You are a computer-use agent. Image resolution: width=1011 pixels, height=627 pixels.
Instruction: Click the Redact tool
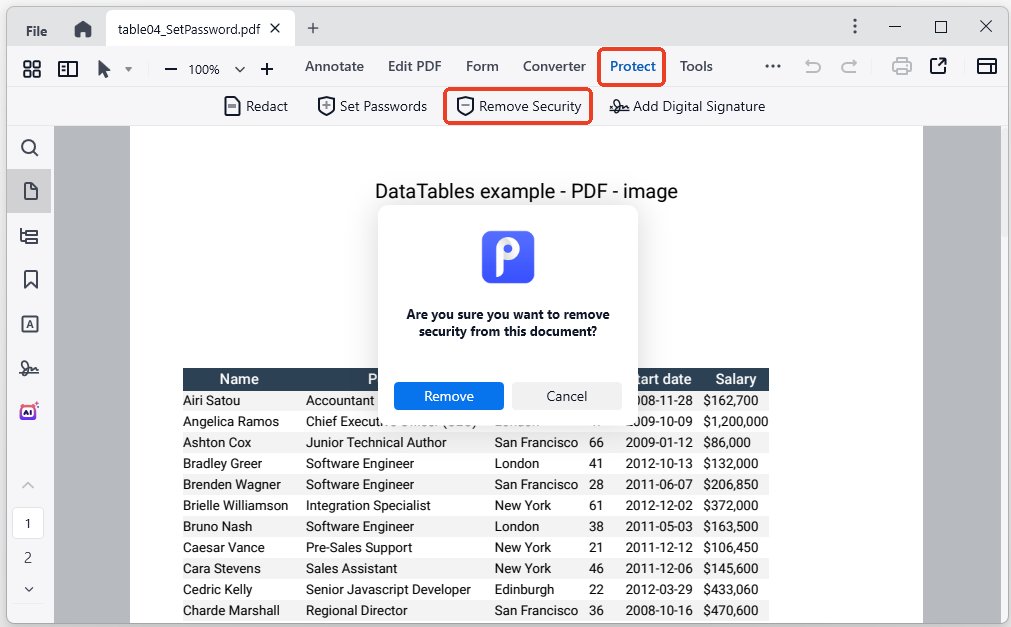(x=255, y=105)
